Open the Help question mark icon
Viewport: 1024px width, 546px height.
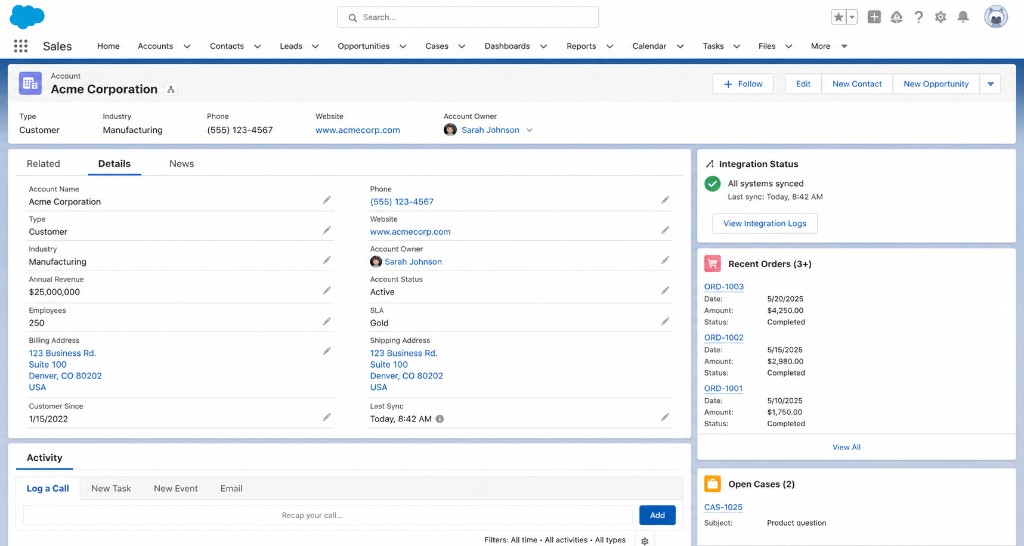click(919, 18)
